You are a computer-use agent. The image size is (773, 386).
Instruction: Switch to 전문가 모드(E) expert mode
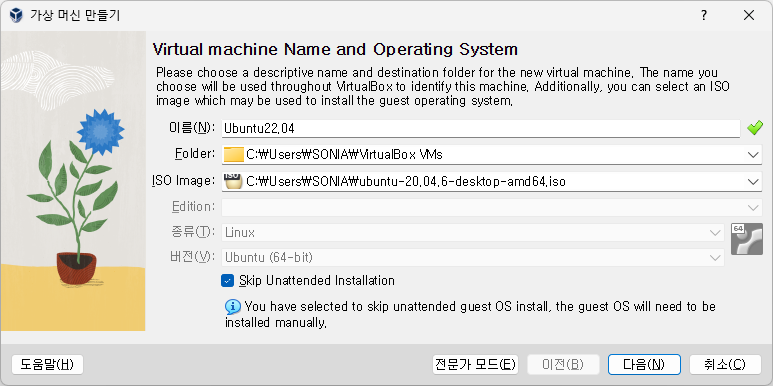point(475,365)
